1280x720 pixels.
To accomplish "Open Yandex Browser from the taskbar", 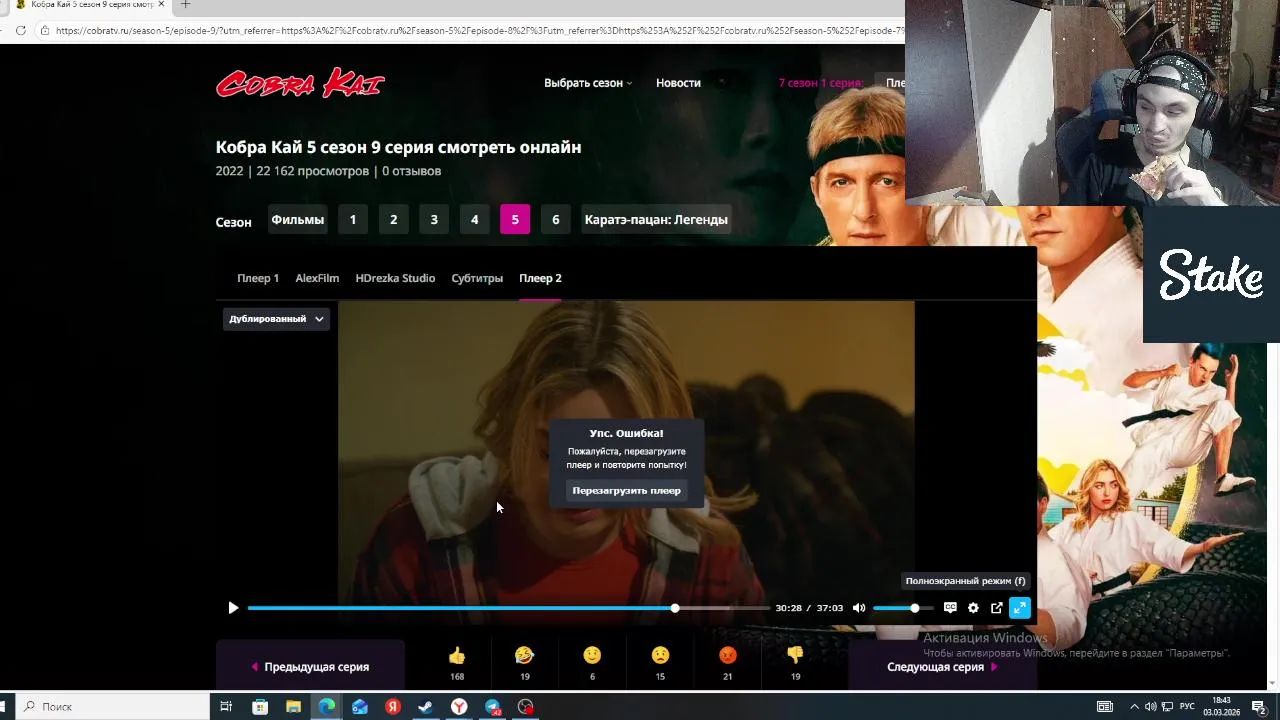I will pyautogui.click(x=459, y=707).
